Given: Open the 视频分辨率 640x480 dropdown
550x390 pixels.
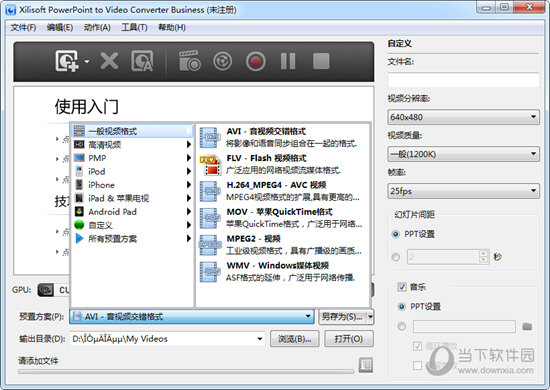Looking at the screenshot, I should (x=463, y=117).
